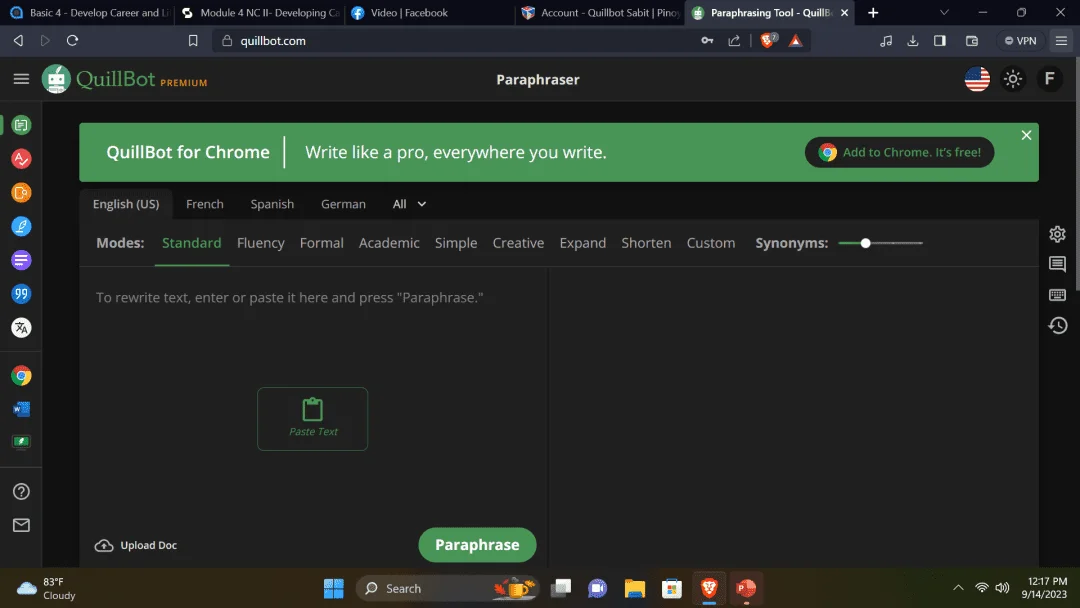The width and height of the screenshot is (1080, 608).
Task: Open QuillBot for Chrome sidebar icon
Action: (x=21, y=376)
